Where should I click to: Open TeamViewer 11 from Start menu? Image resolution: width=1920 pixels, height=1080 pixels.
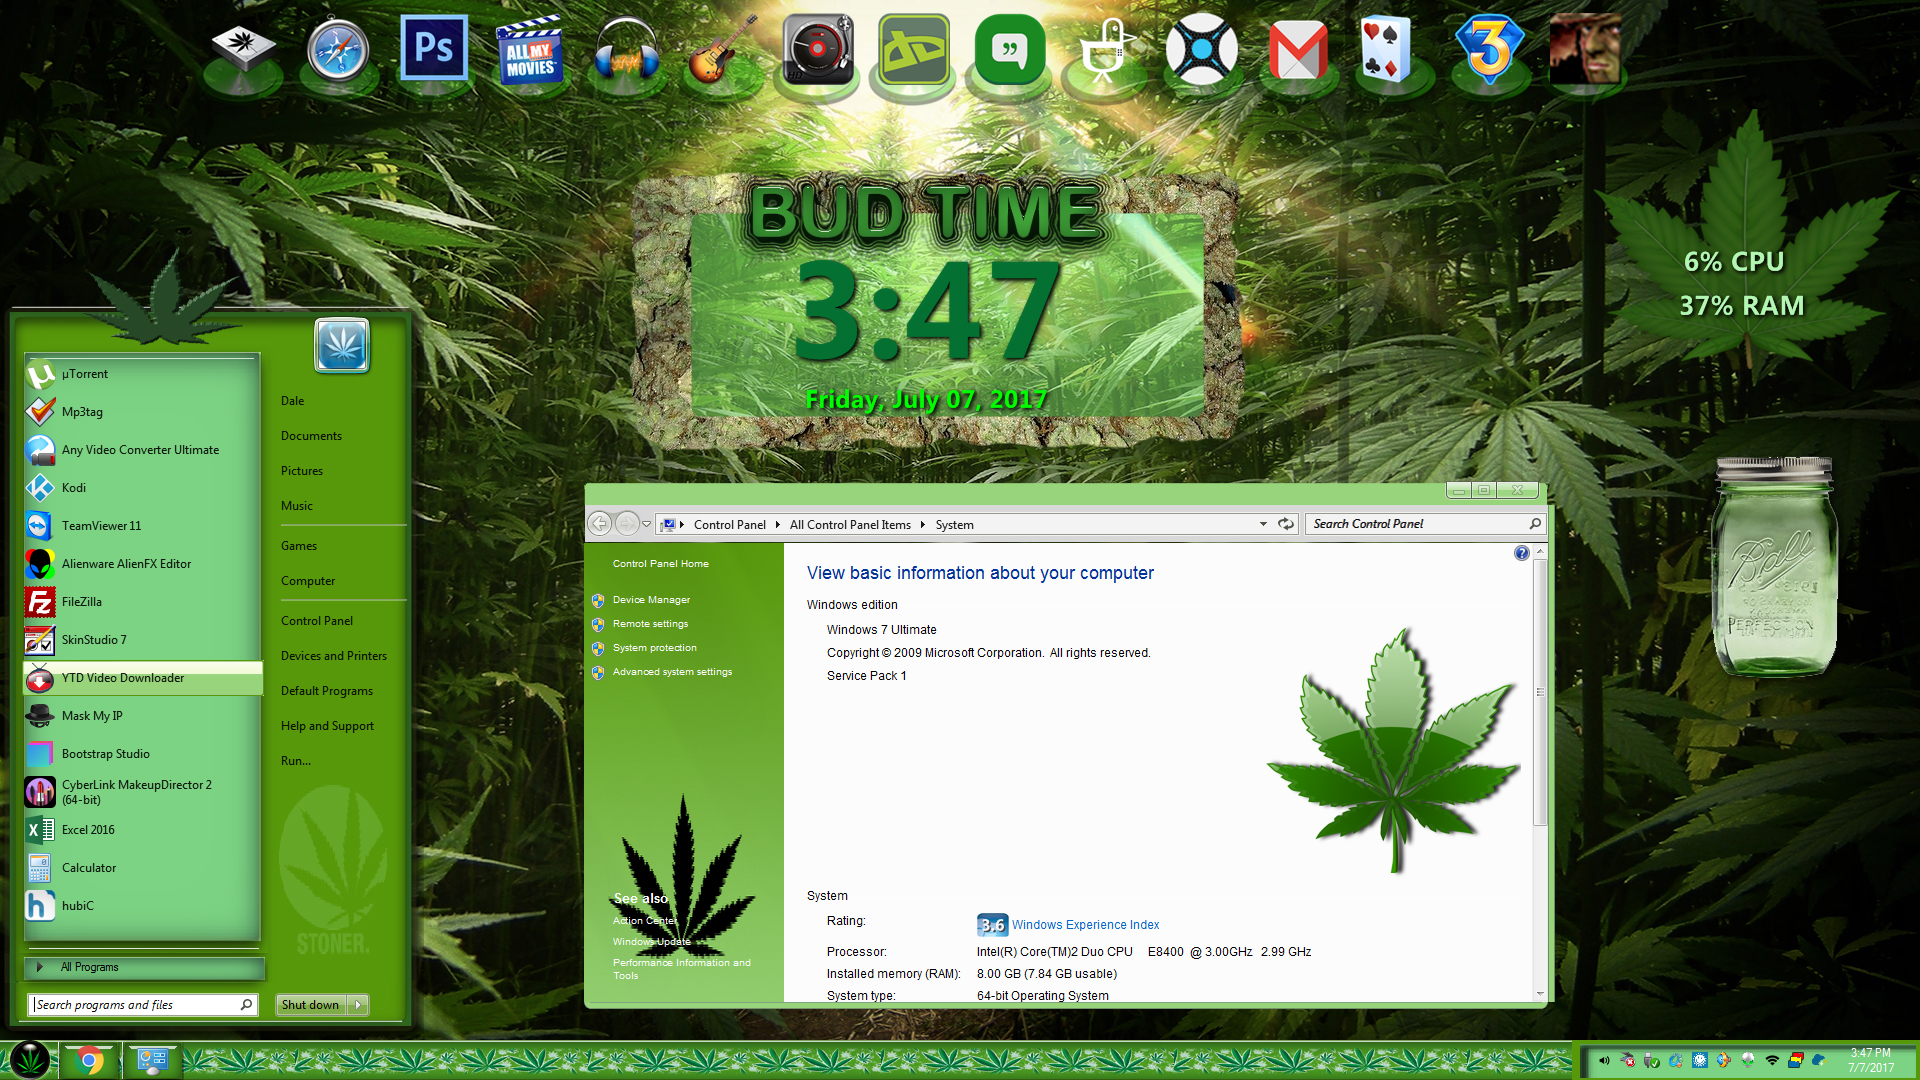click(142, 526)
